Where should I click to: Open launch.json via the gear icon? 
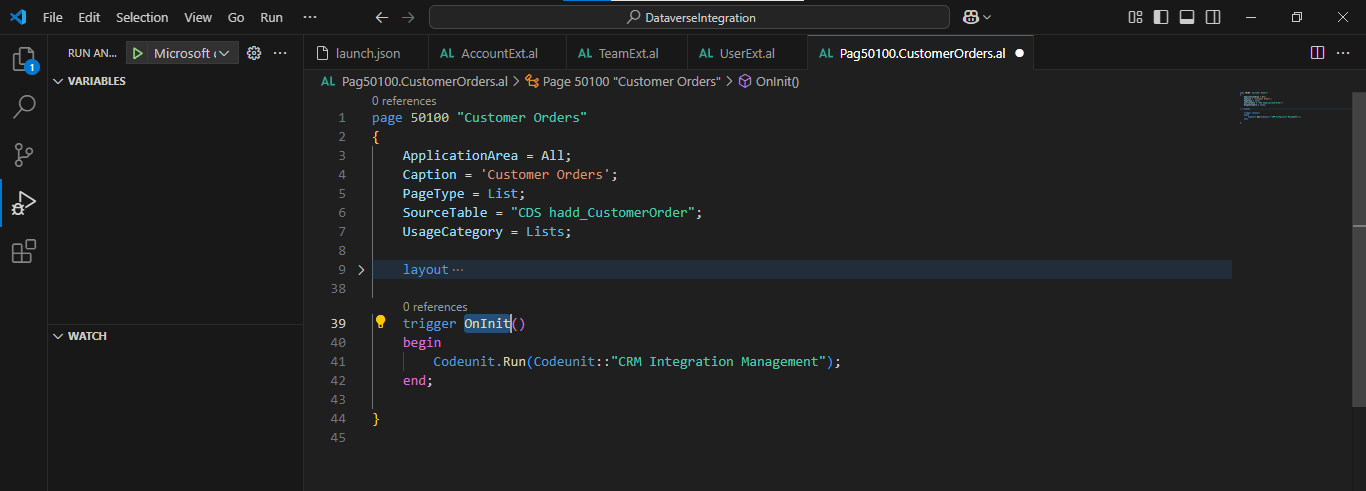pyautogui.click(x=254, y=53)
